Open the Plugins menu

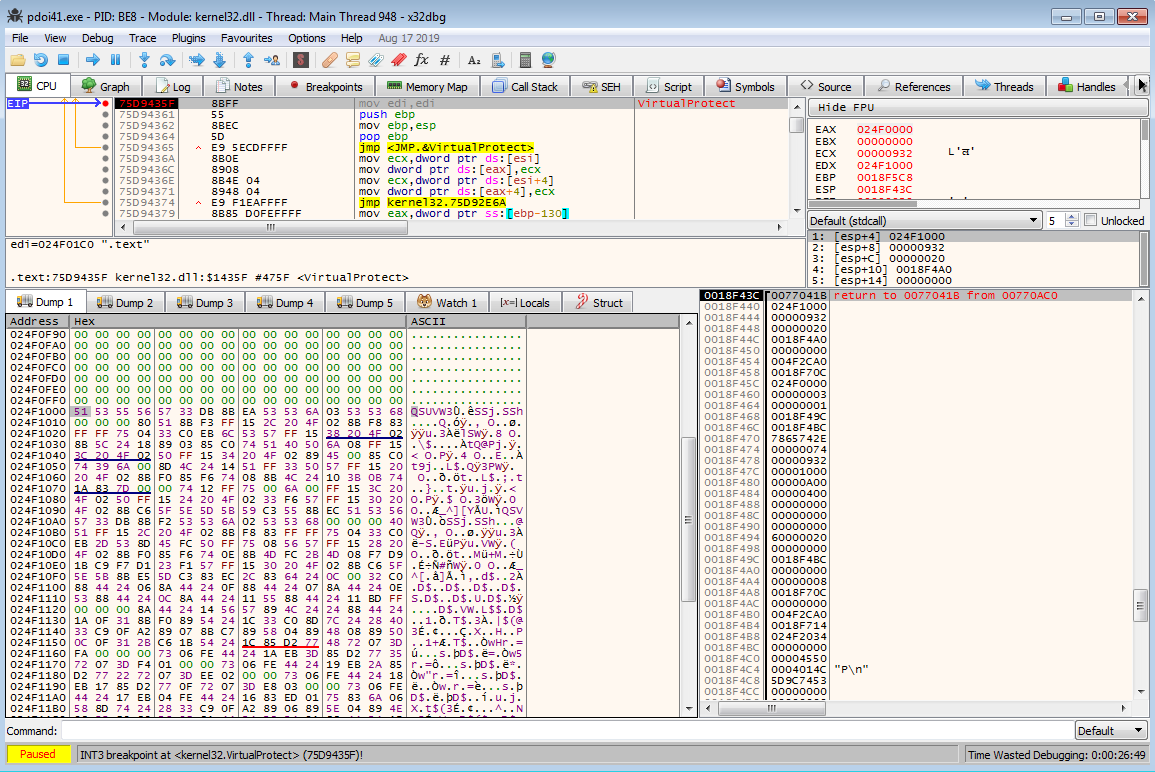coord(188,38)
